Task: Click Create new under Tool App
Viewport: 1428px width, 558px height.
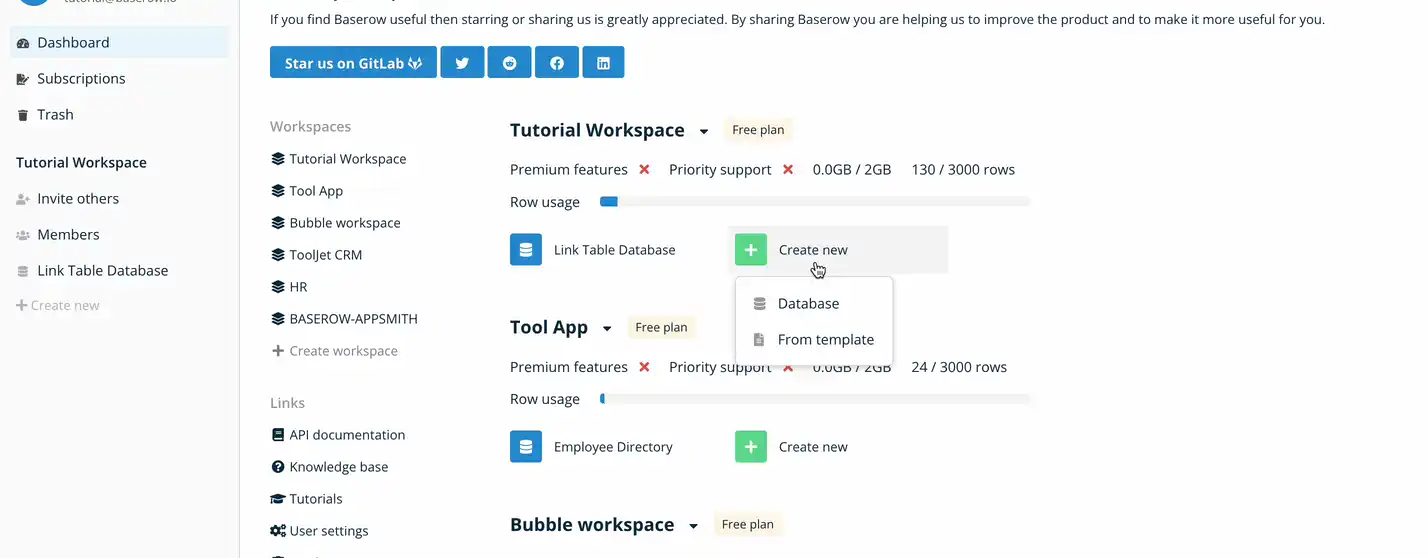Action: pyautogui.click(x=813, y=447)
